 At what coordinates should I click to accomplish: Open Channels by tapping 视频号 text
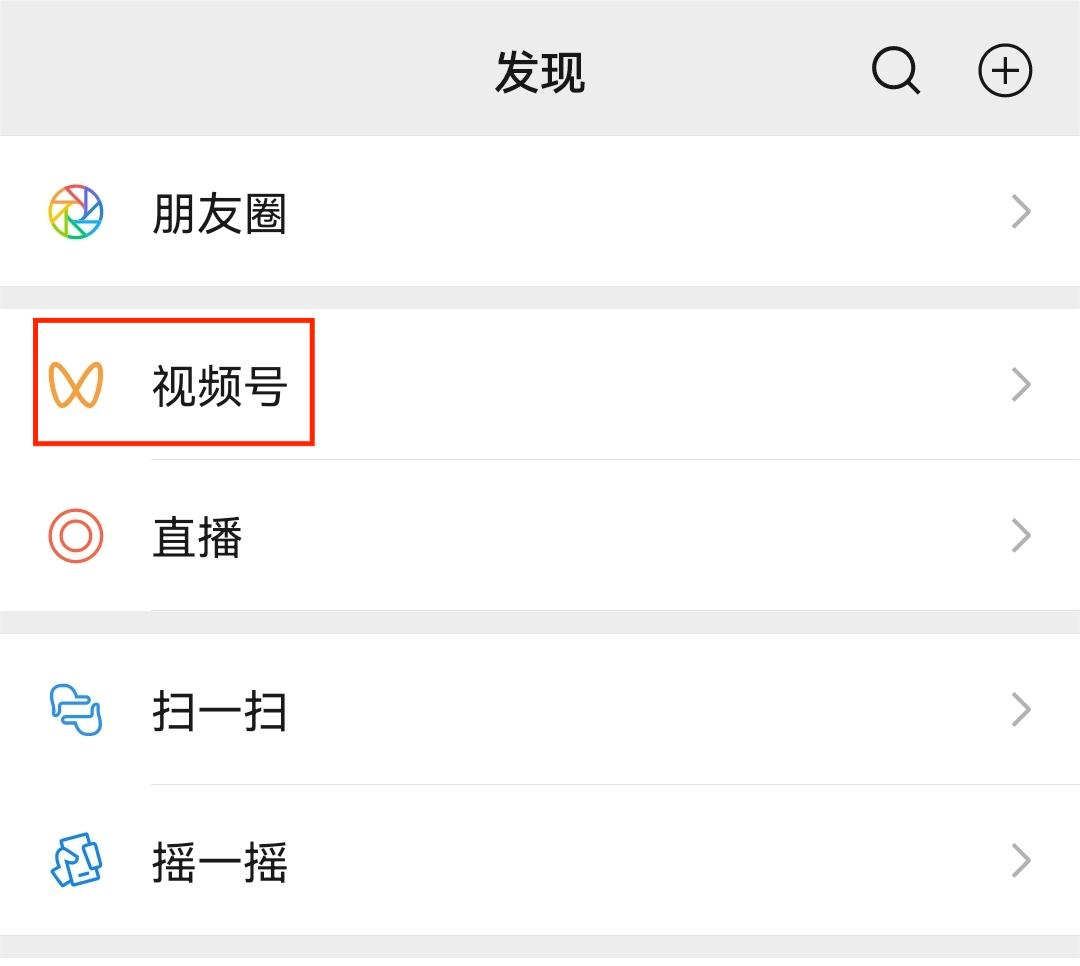tap(222, 383)
